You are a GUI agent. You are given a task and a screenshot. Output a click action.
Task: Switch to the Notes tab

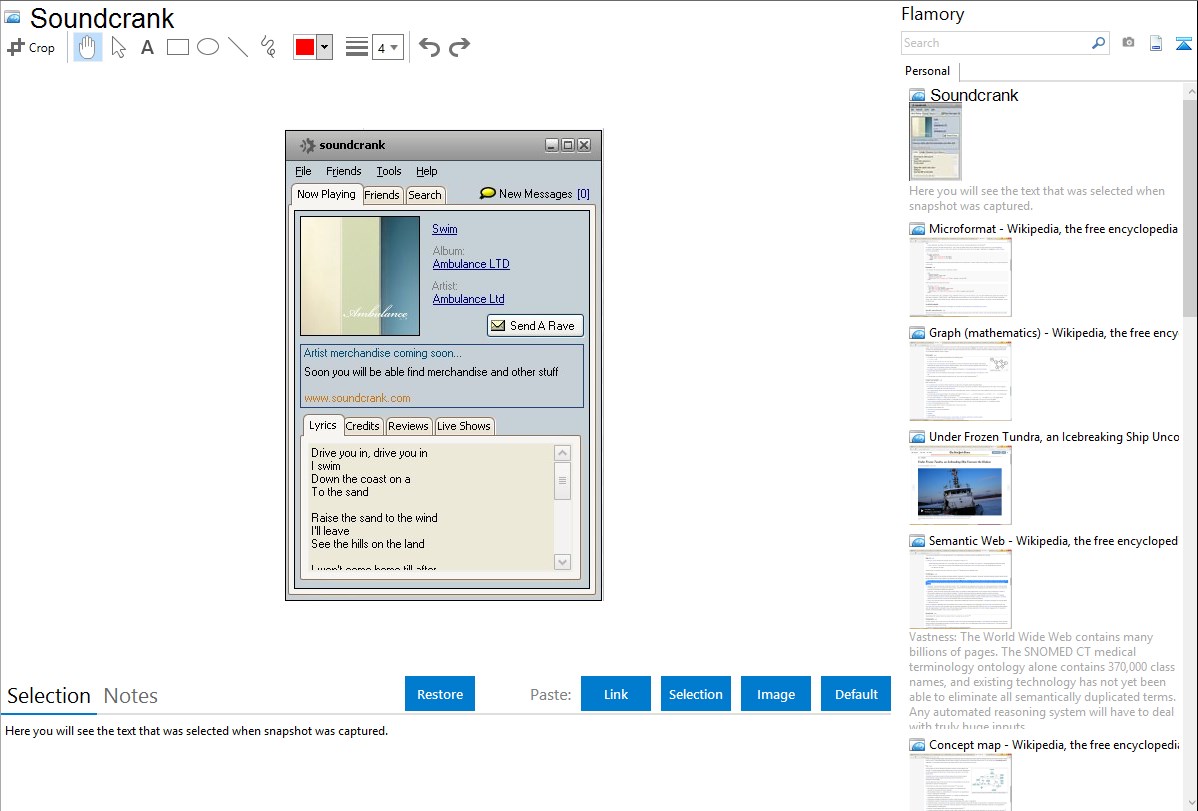coord(131,696)
